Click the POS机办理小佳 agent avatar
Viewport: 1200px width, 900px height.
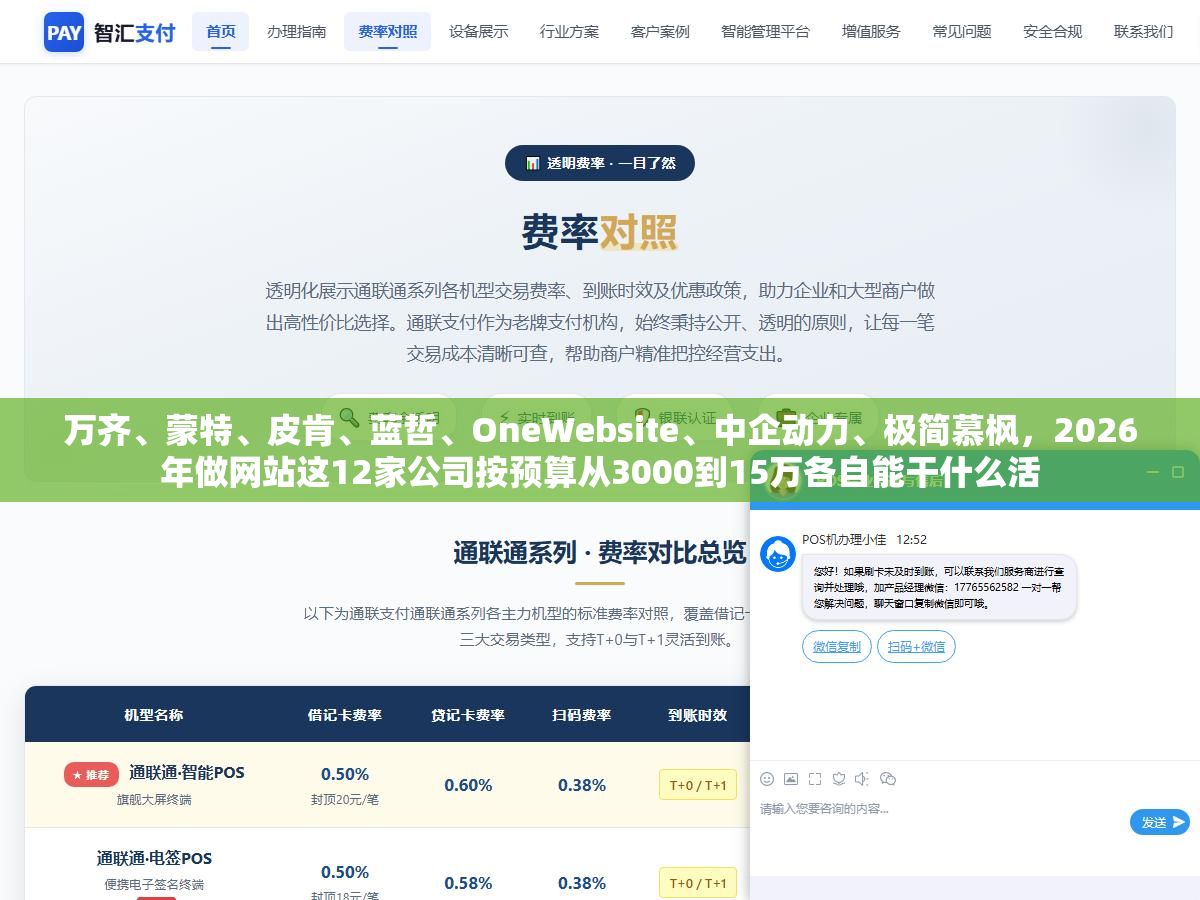point(778,554)
